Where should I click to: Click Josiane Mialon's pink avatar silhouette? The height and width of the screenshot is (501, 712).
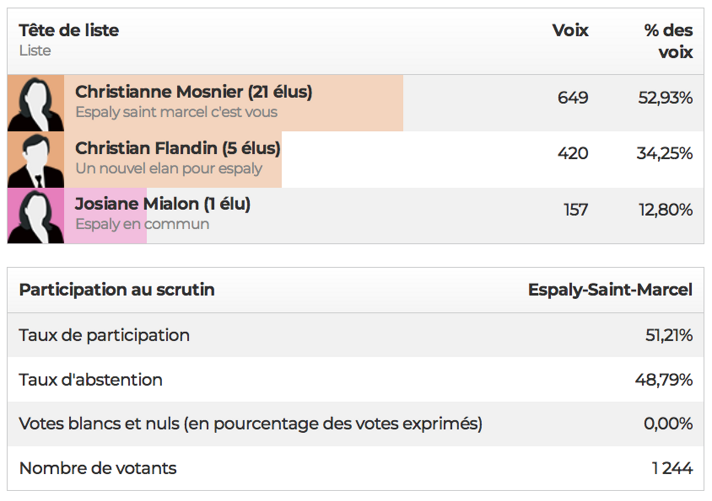(x=36, y=216)
